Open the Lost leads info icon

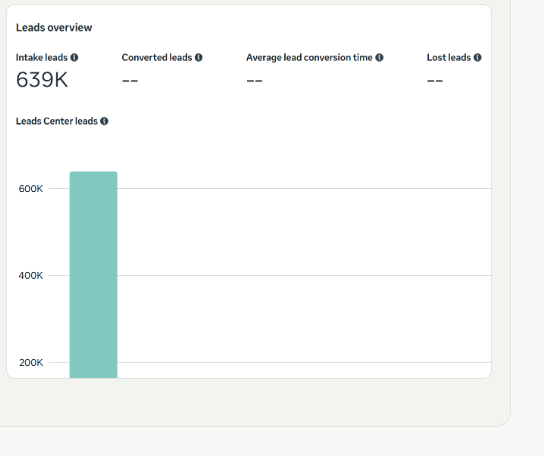tap(477, 58)
